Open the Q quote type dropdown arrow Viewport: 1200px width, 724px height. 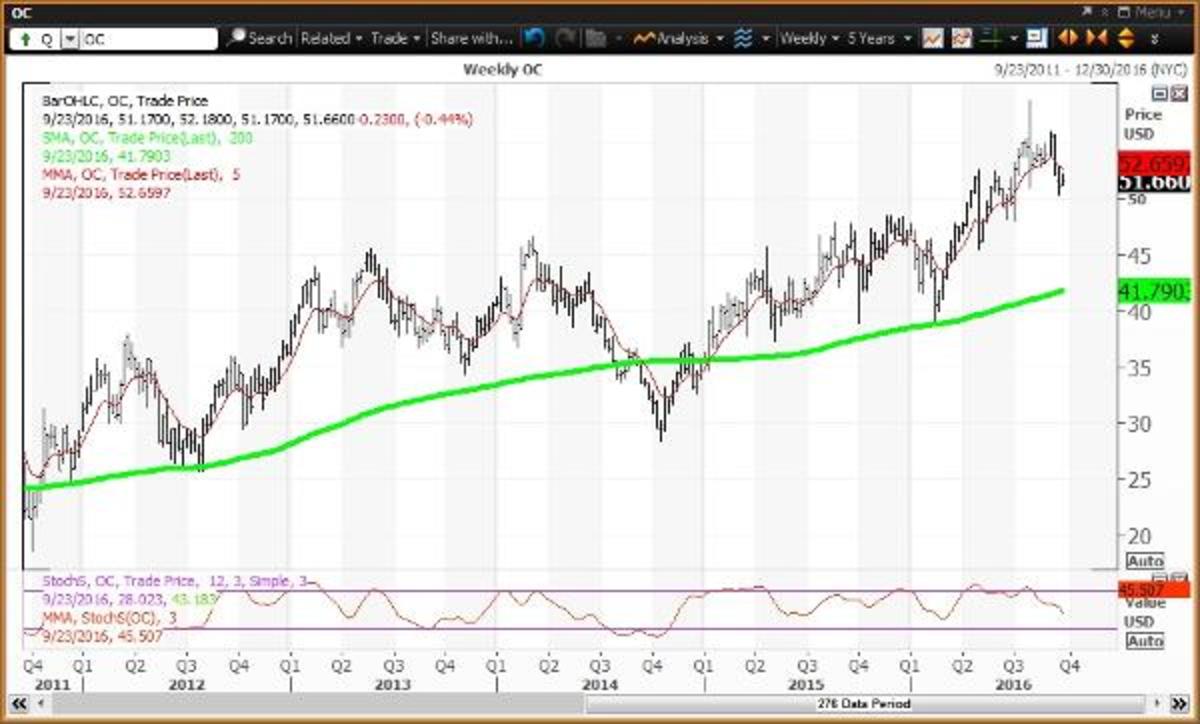[69, 40]
